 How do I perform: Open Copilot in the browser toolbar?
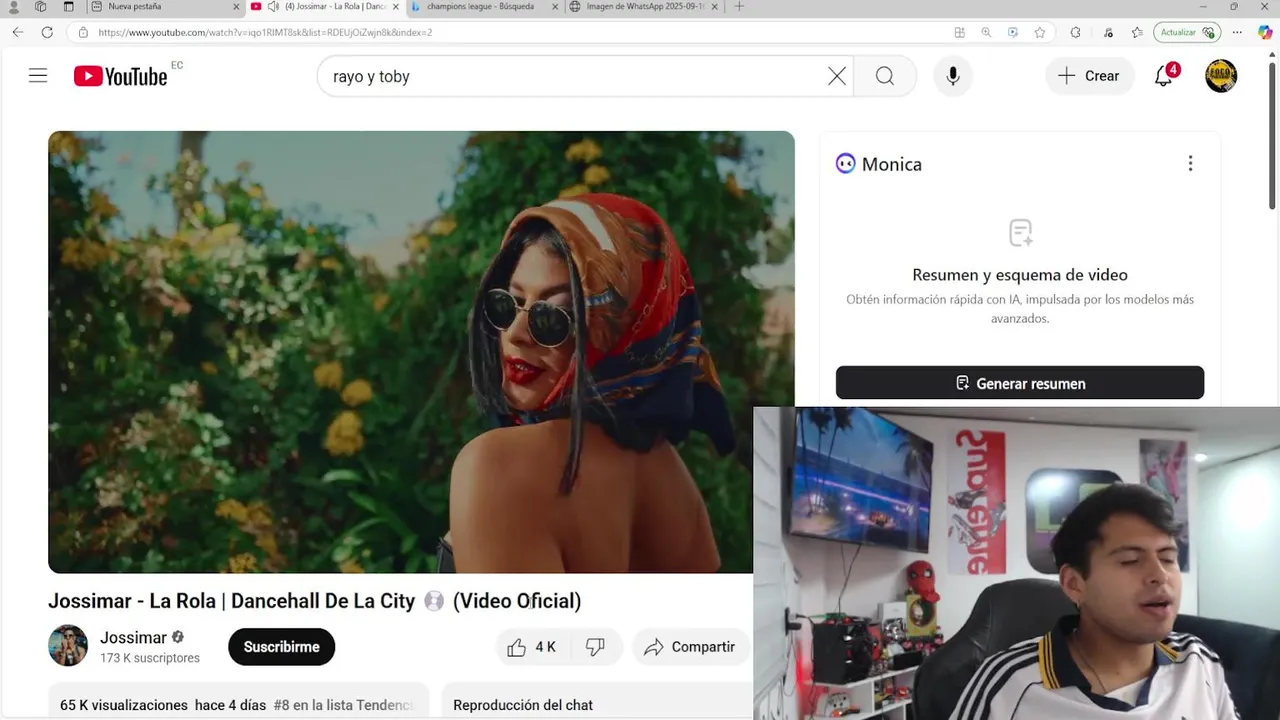tap(1265, 32)
